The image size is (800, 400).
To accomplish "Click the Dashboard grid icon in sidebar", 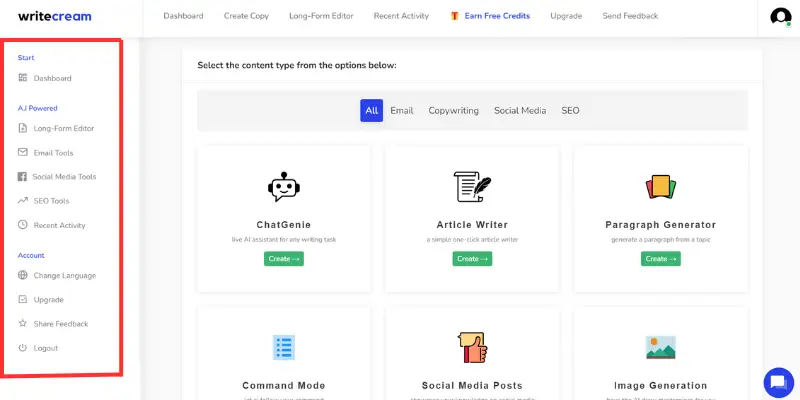I will (x=22, y=78).
